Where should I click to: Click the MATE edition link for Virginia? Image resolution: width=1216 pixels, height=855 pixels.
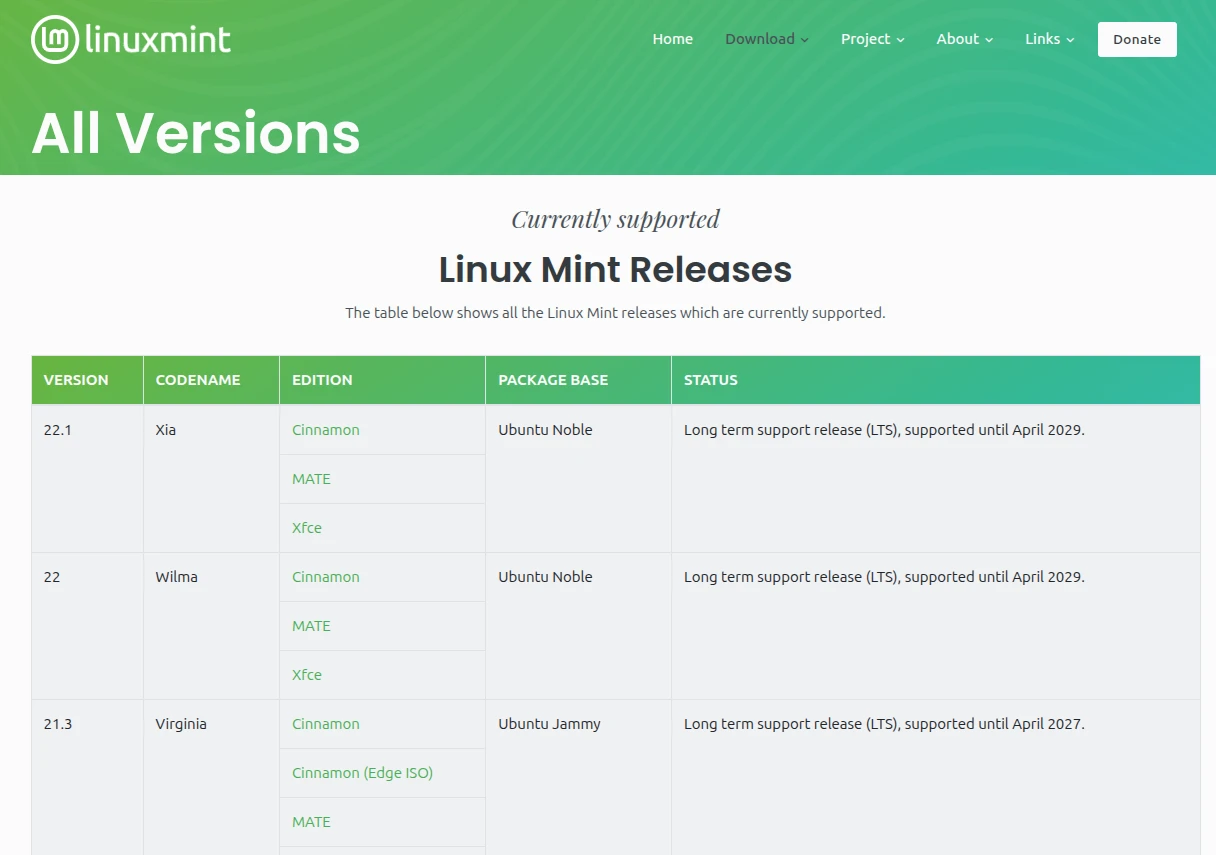click(x=311, y=821)
